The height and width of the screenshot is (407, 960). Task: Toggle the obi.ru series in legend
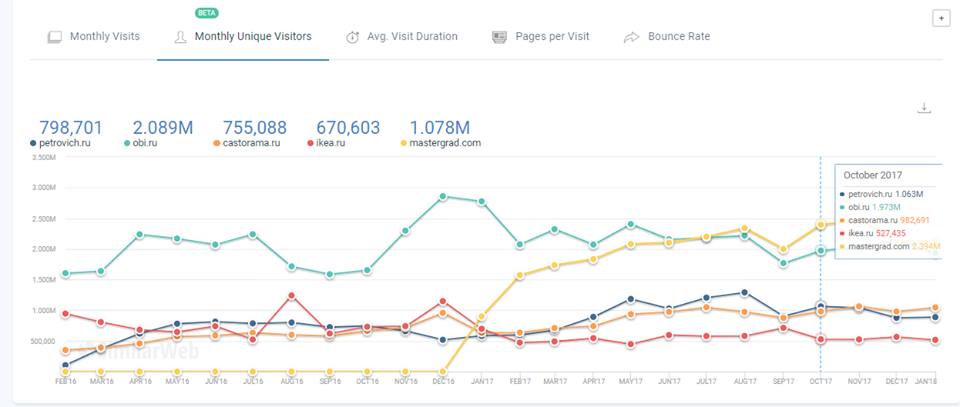click(149, 144)
